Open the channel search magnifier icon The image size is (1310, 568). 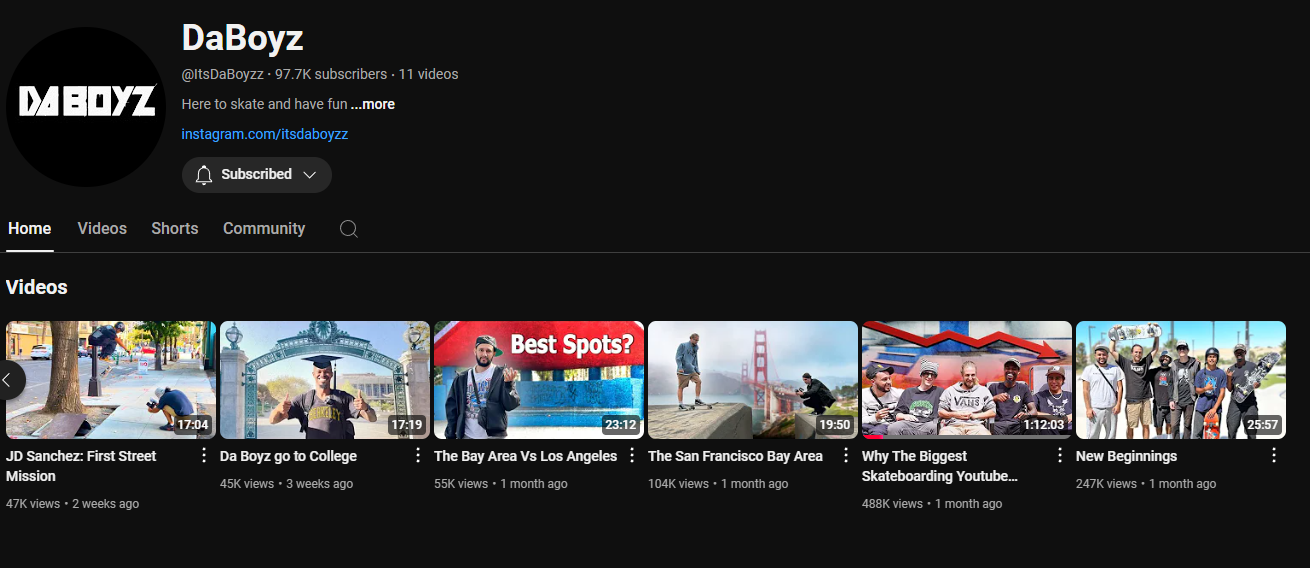point(348,228)
